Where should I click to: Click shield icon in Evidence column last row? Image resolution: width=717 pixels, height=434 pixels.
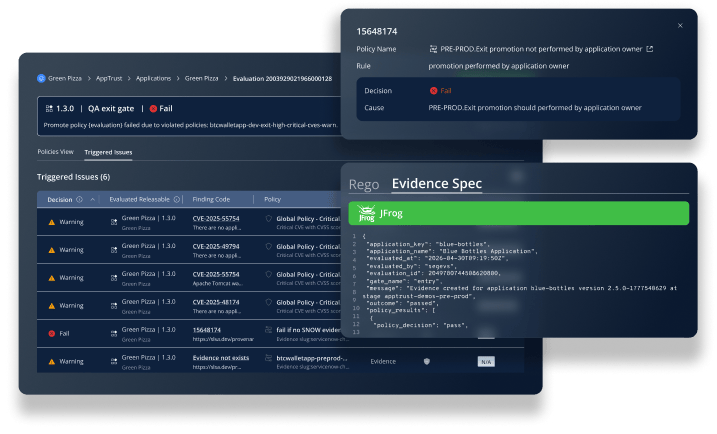pos(427,362)
